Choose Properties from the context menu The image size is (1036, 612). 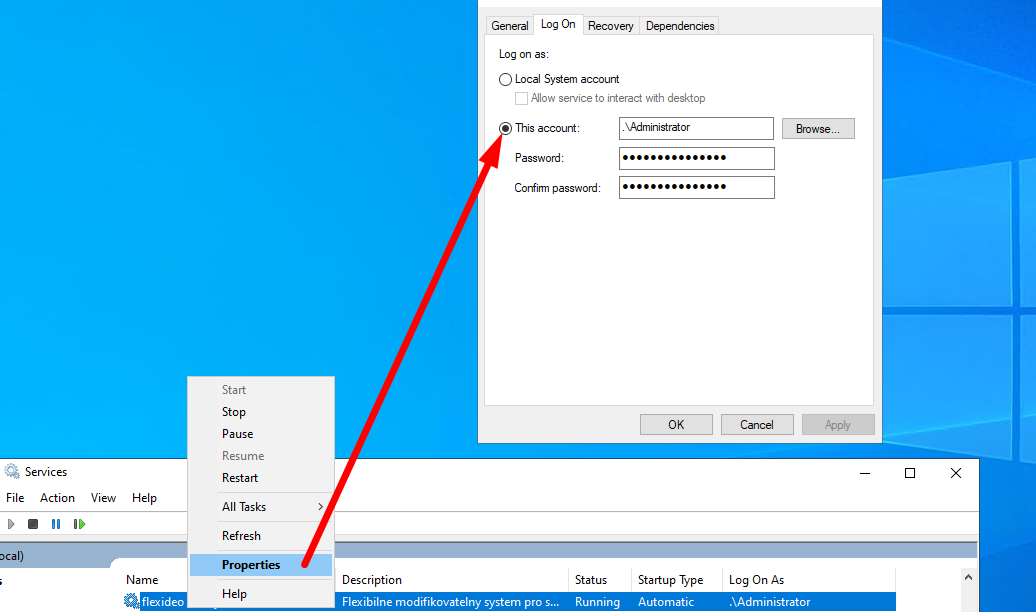(x=251, y=565)
